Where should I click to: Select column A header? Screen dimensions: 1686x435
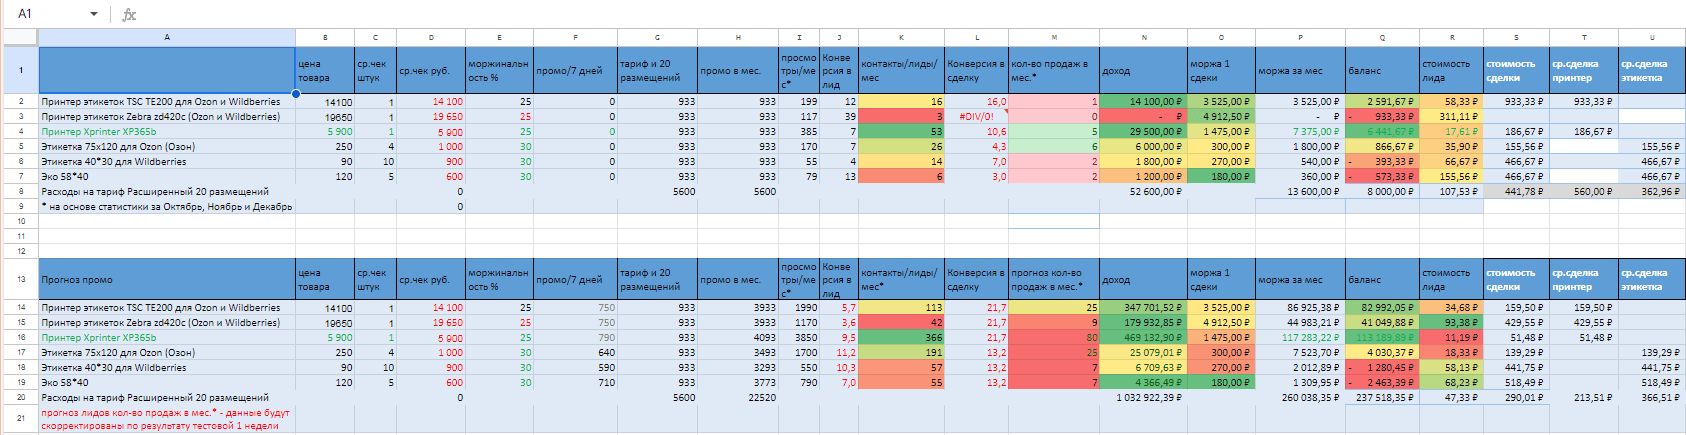tap(167, 37)
